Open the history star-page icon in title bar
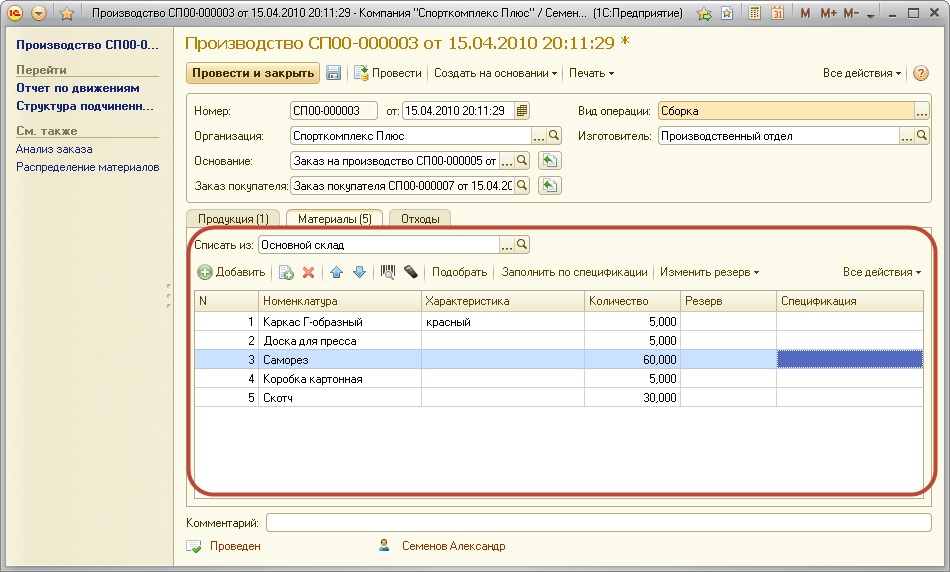Image resolution: width=950 pixels, height=572 pixels. pos(727,13)
